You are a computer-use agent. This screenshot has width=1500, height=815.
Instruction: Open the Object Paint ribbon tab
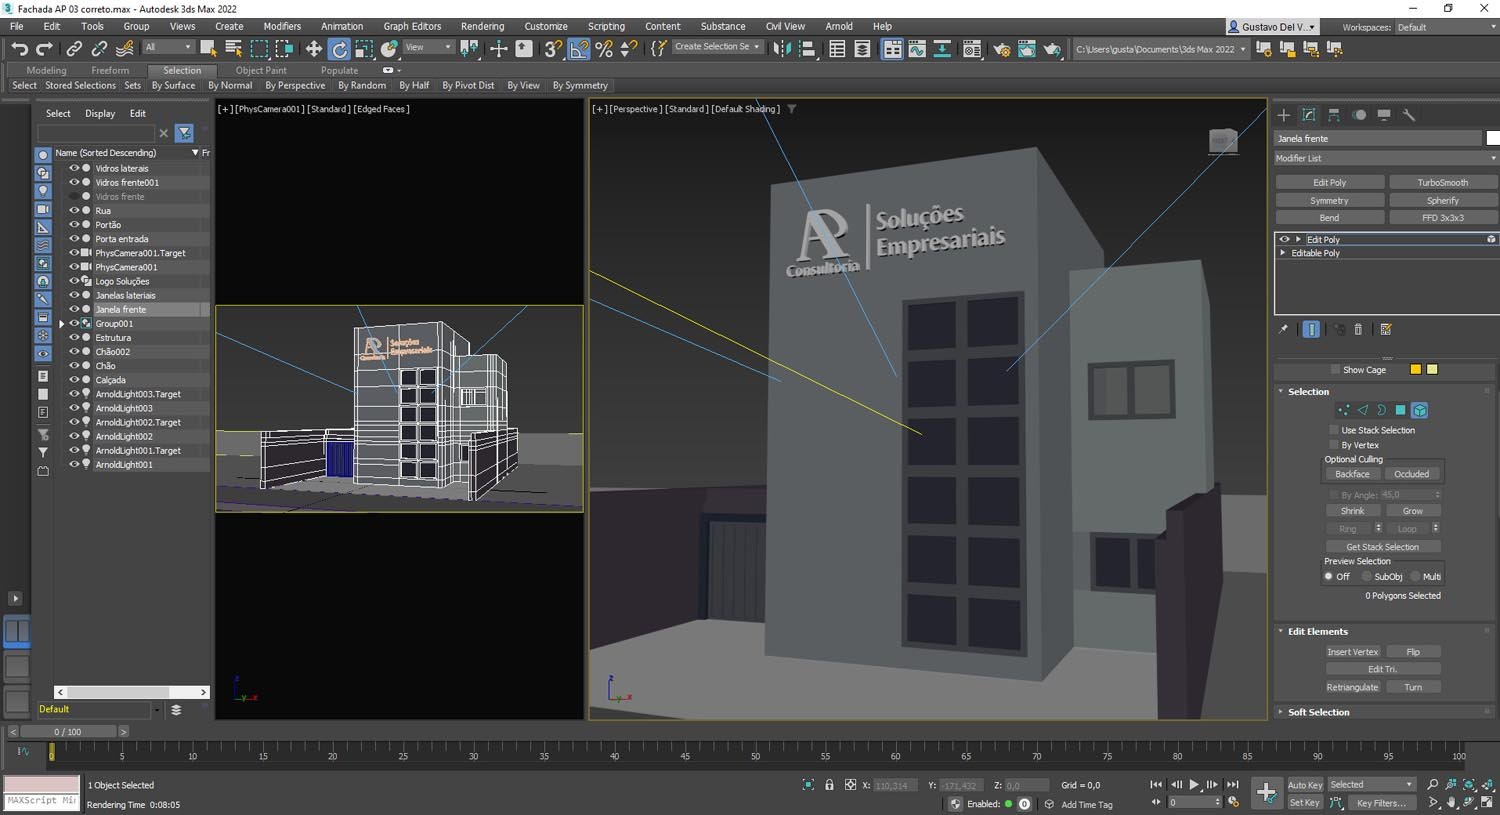pos(261,70)
